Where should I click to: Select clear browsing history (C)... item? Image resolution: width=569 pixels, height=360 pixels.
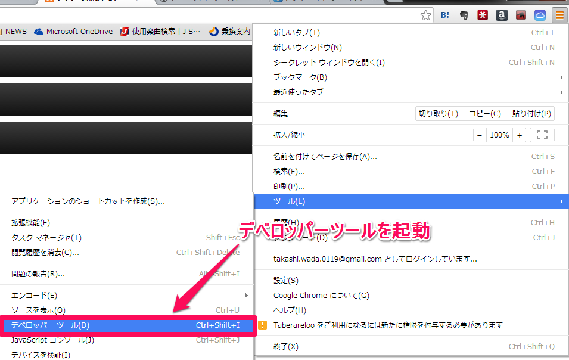click(x=126, y=252)
